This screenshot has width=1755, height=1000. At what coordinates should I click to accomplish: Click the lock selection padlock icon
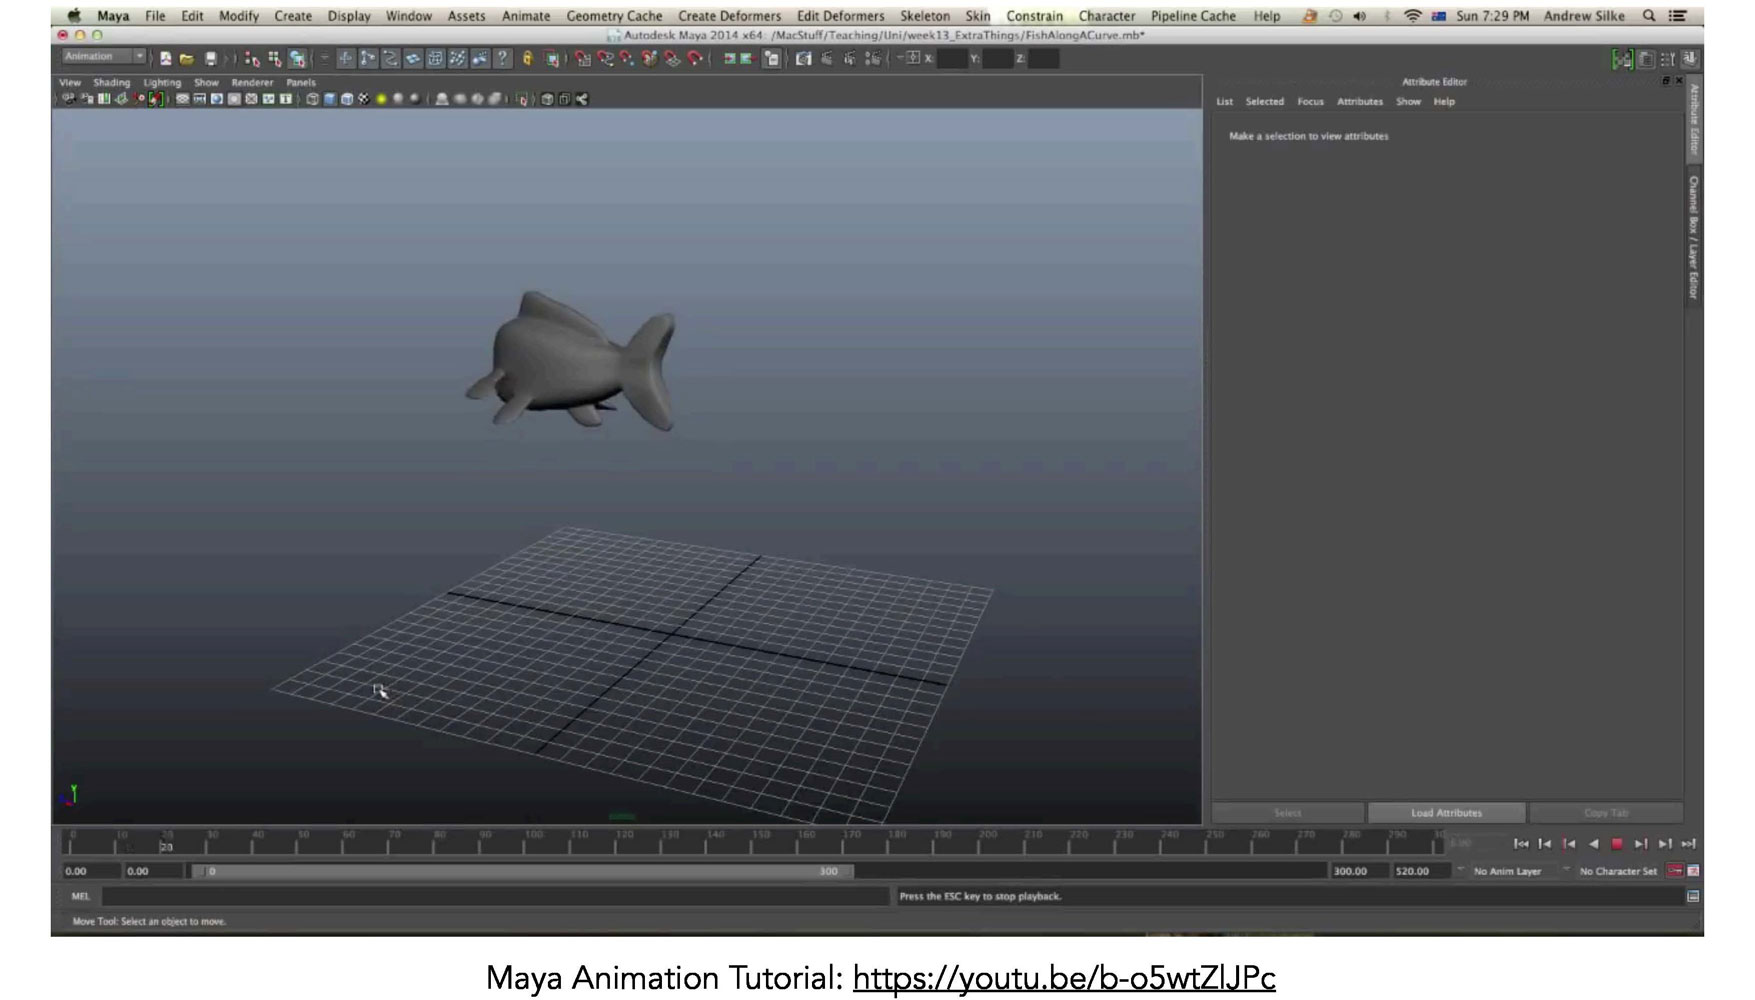pyautogui.click(x=527, y=58)
